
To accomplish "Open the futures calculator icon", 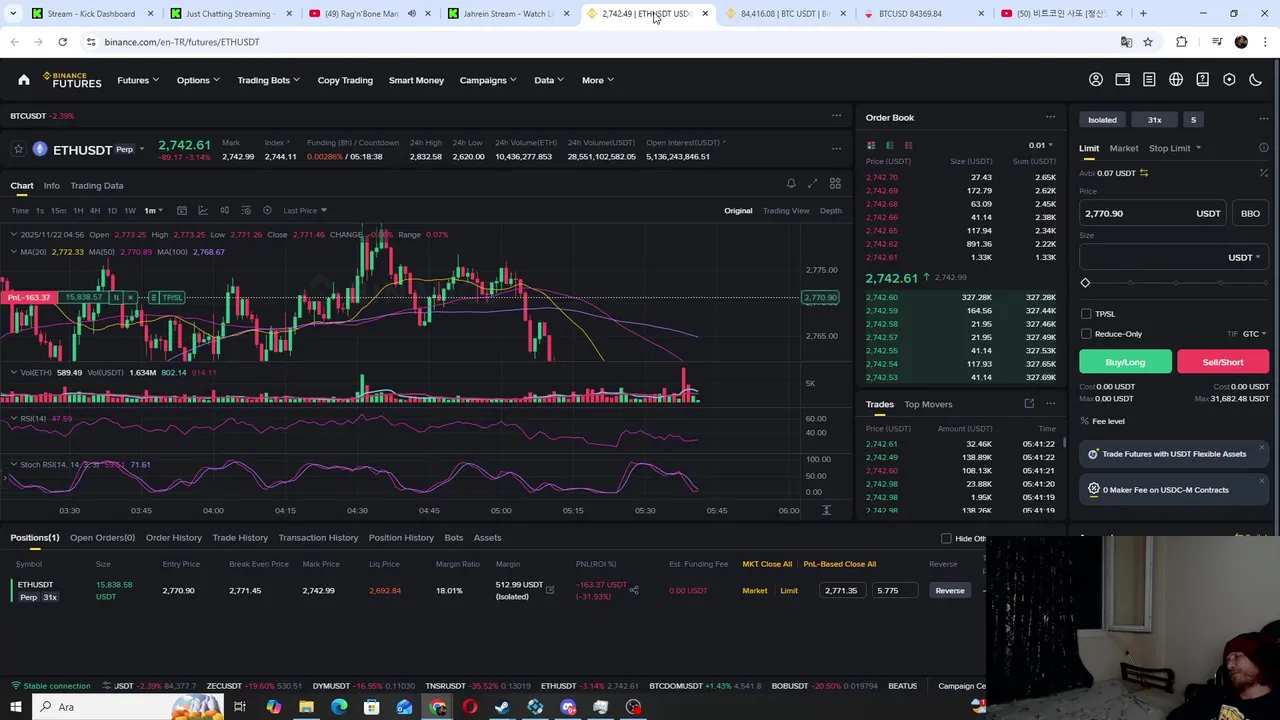I will click(x=1264, y=173).
